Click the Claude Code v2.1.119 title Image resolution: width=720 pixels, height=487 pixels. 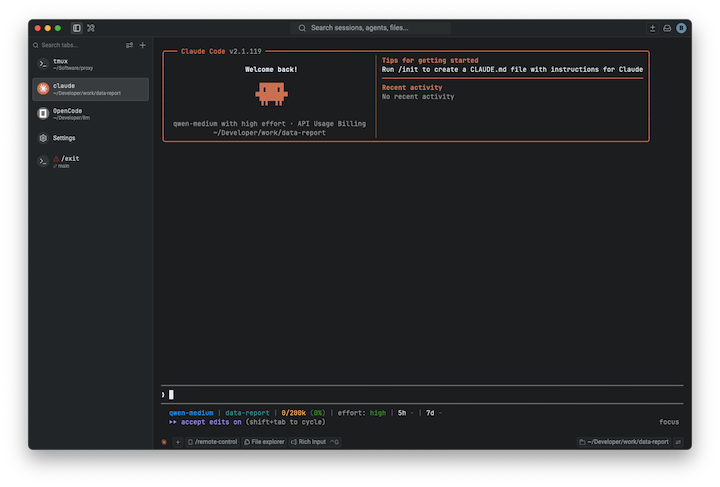pos(221,51)
